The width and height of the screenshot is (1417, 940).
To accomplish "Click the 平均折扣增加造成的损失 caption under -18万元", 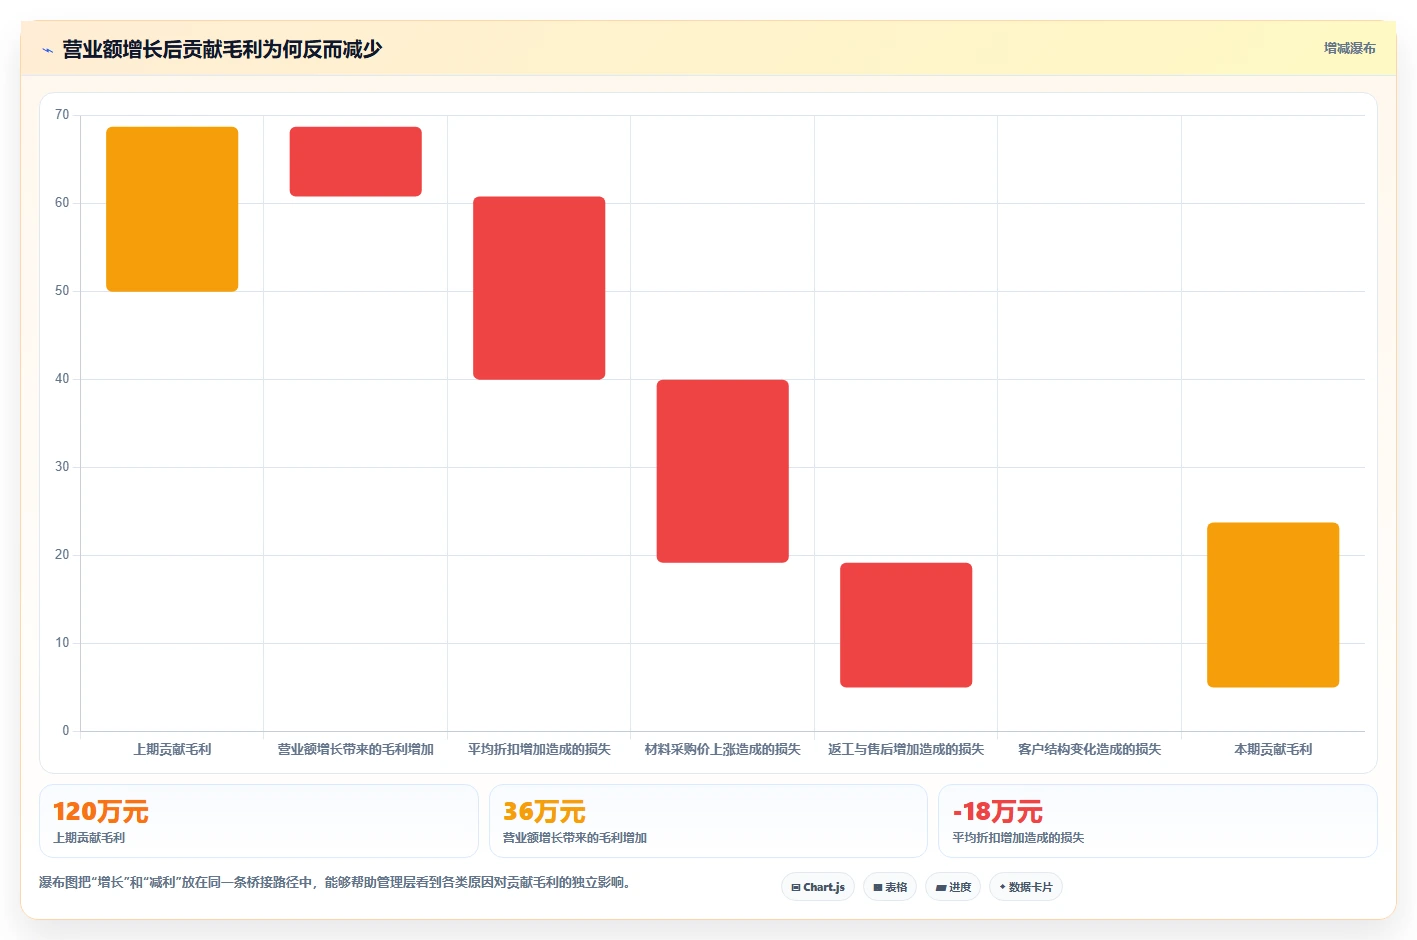I will point(1018,838).
